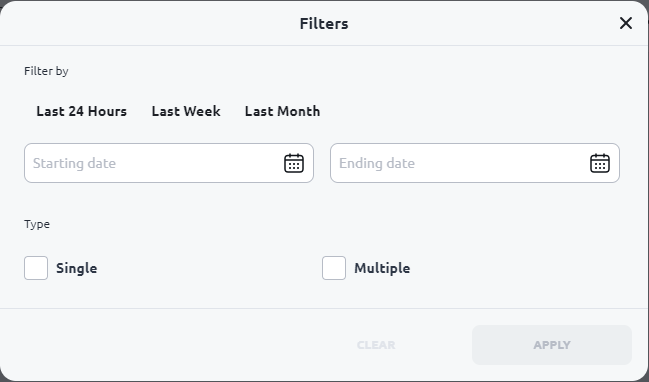The height and width of the screenshot is (382, 649).
Task: Close the Filters dialog with the X
Action: pos(626,23)
